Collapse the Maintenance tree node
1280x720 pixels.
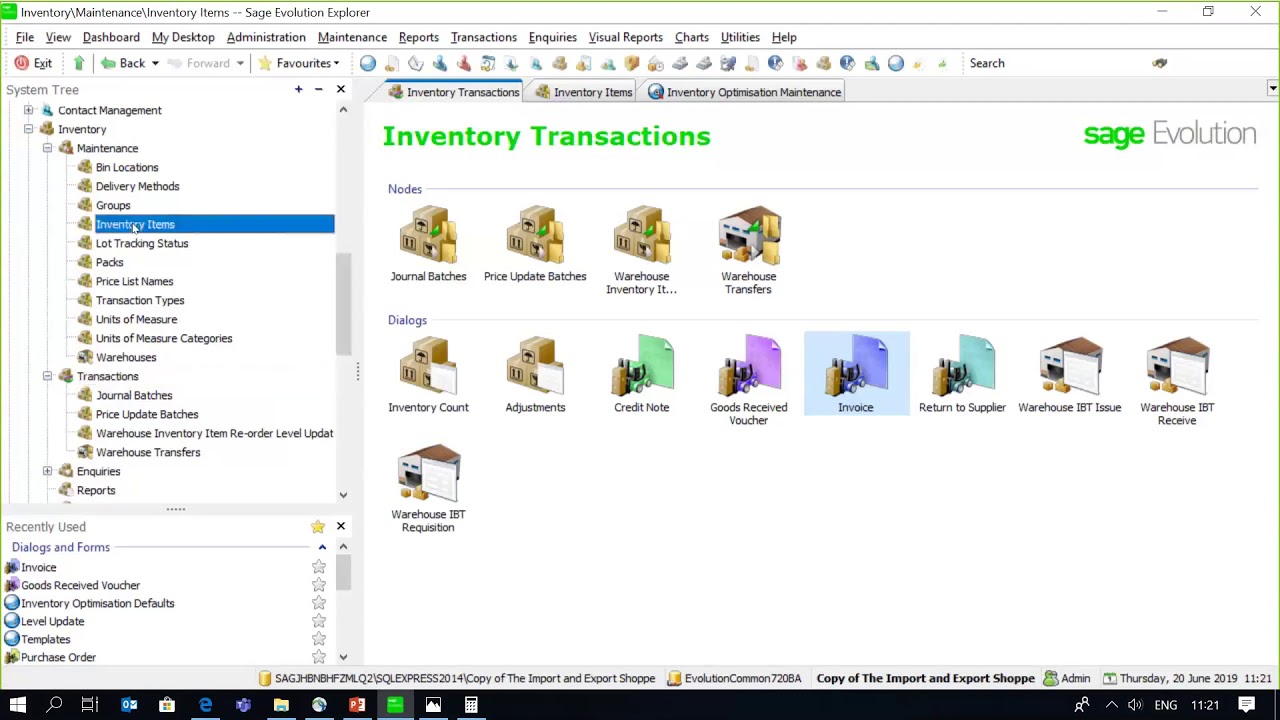47,148
